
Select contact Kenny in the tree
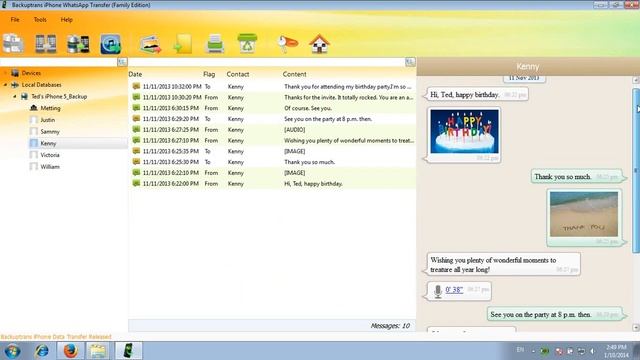[x=48, y=144]
